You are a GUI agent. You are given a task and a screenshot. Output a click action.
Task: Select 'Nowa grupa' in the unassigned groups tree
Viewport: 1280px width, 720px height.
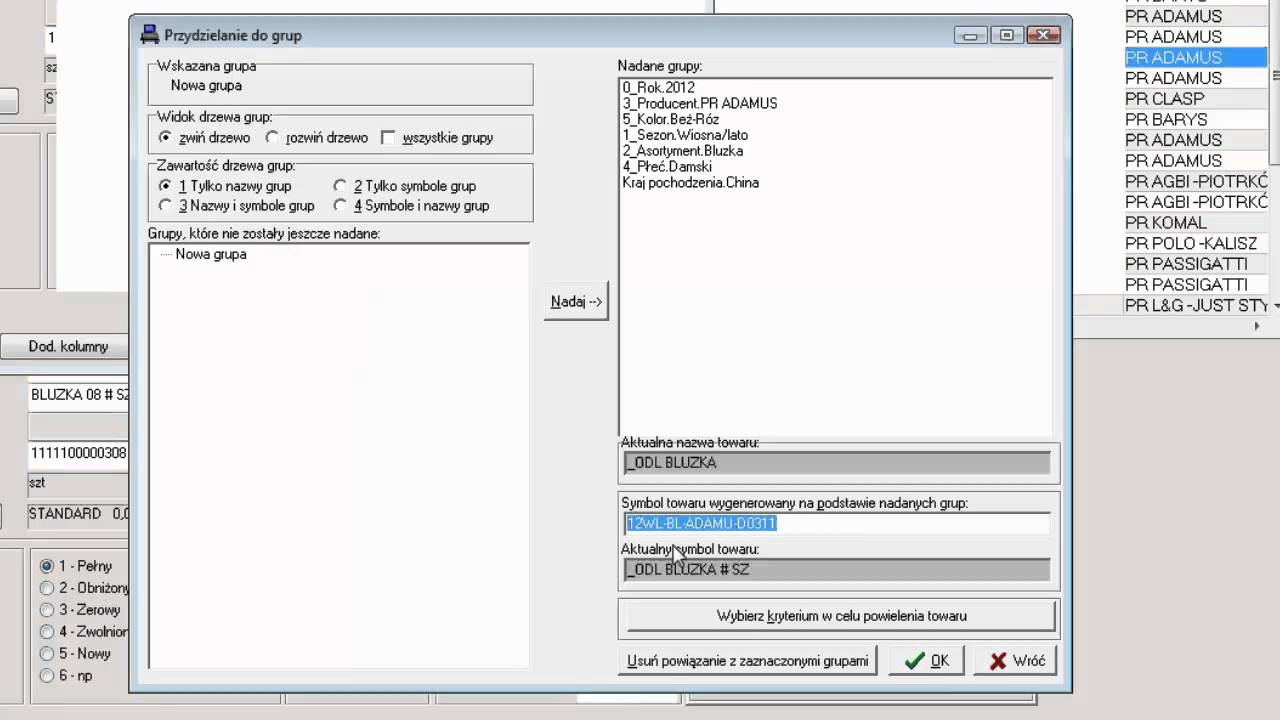[x=211, y=254]
